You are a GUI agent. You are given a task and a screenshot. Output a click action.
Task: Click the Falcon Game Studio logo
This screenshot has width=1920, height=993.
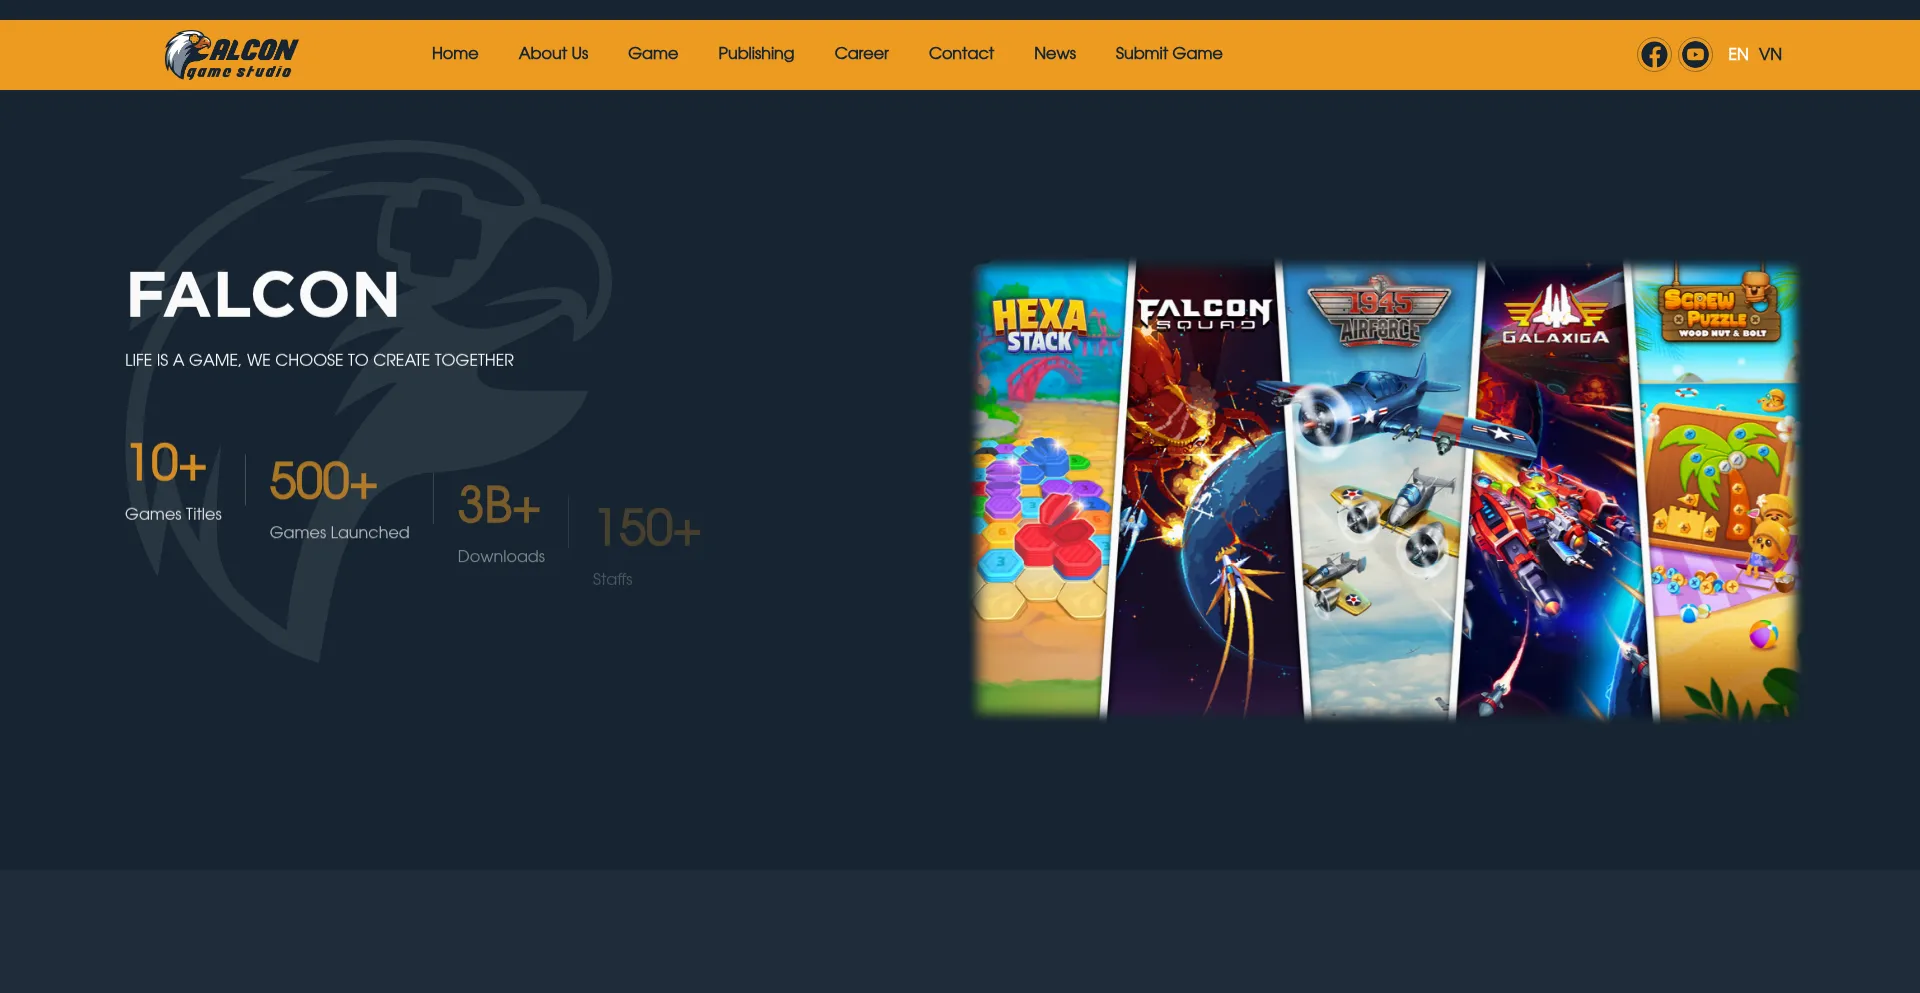(x=231, y=55)
